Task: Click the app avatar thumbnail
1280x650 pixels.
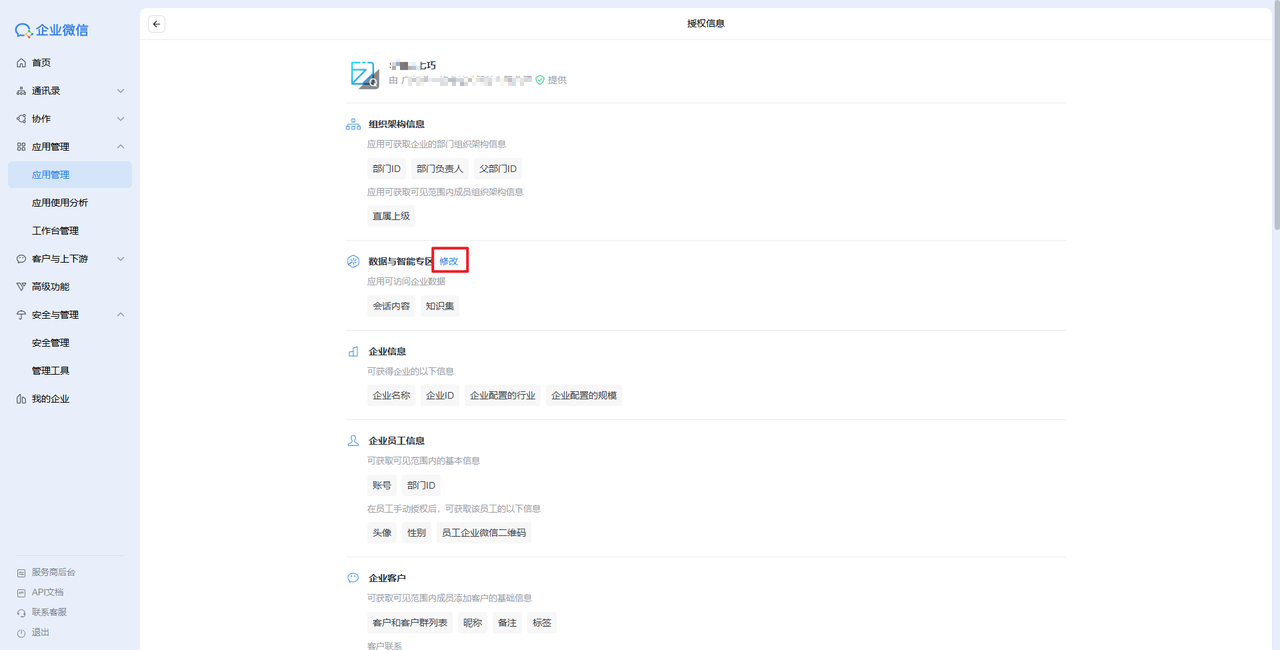Action: point(363,74)
